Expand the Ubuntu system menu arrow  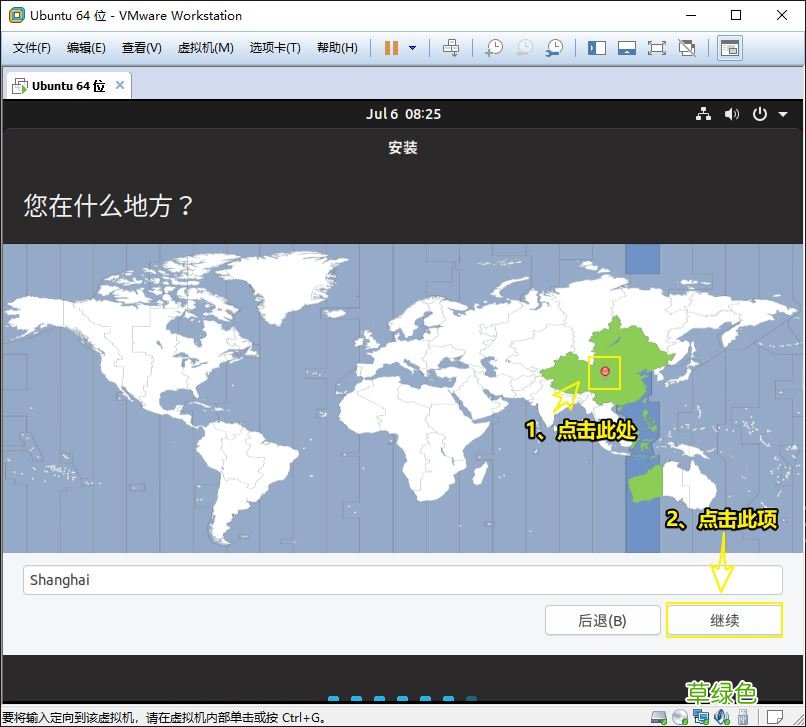point(783,114)
